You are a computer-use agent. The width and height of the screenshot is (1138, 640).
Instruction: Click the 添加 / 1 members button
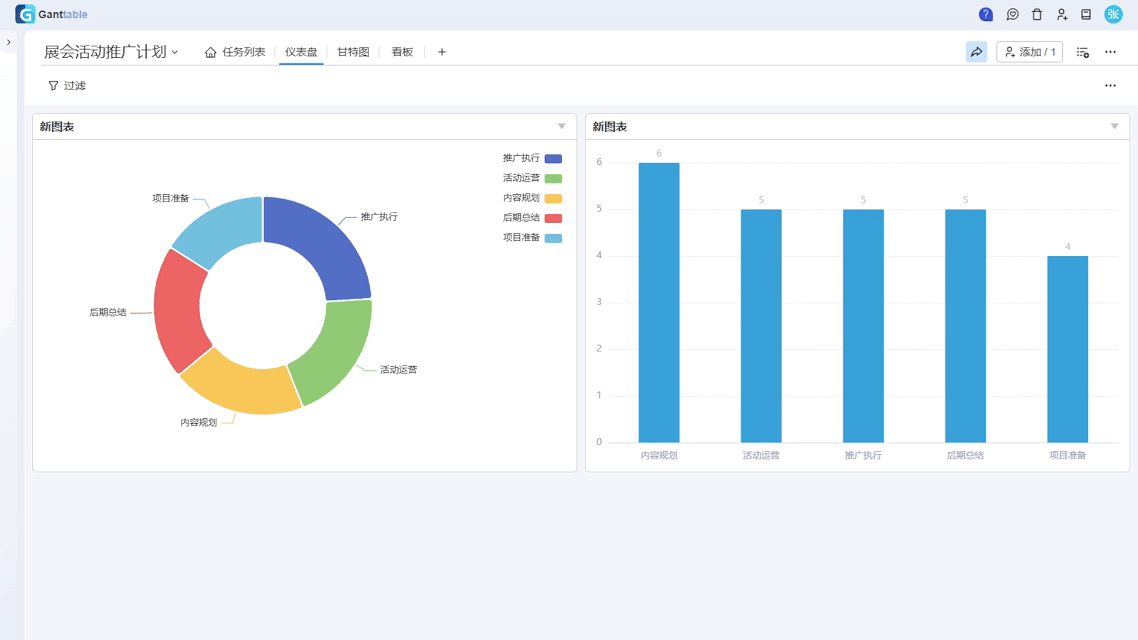[x=1029, y=52]
